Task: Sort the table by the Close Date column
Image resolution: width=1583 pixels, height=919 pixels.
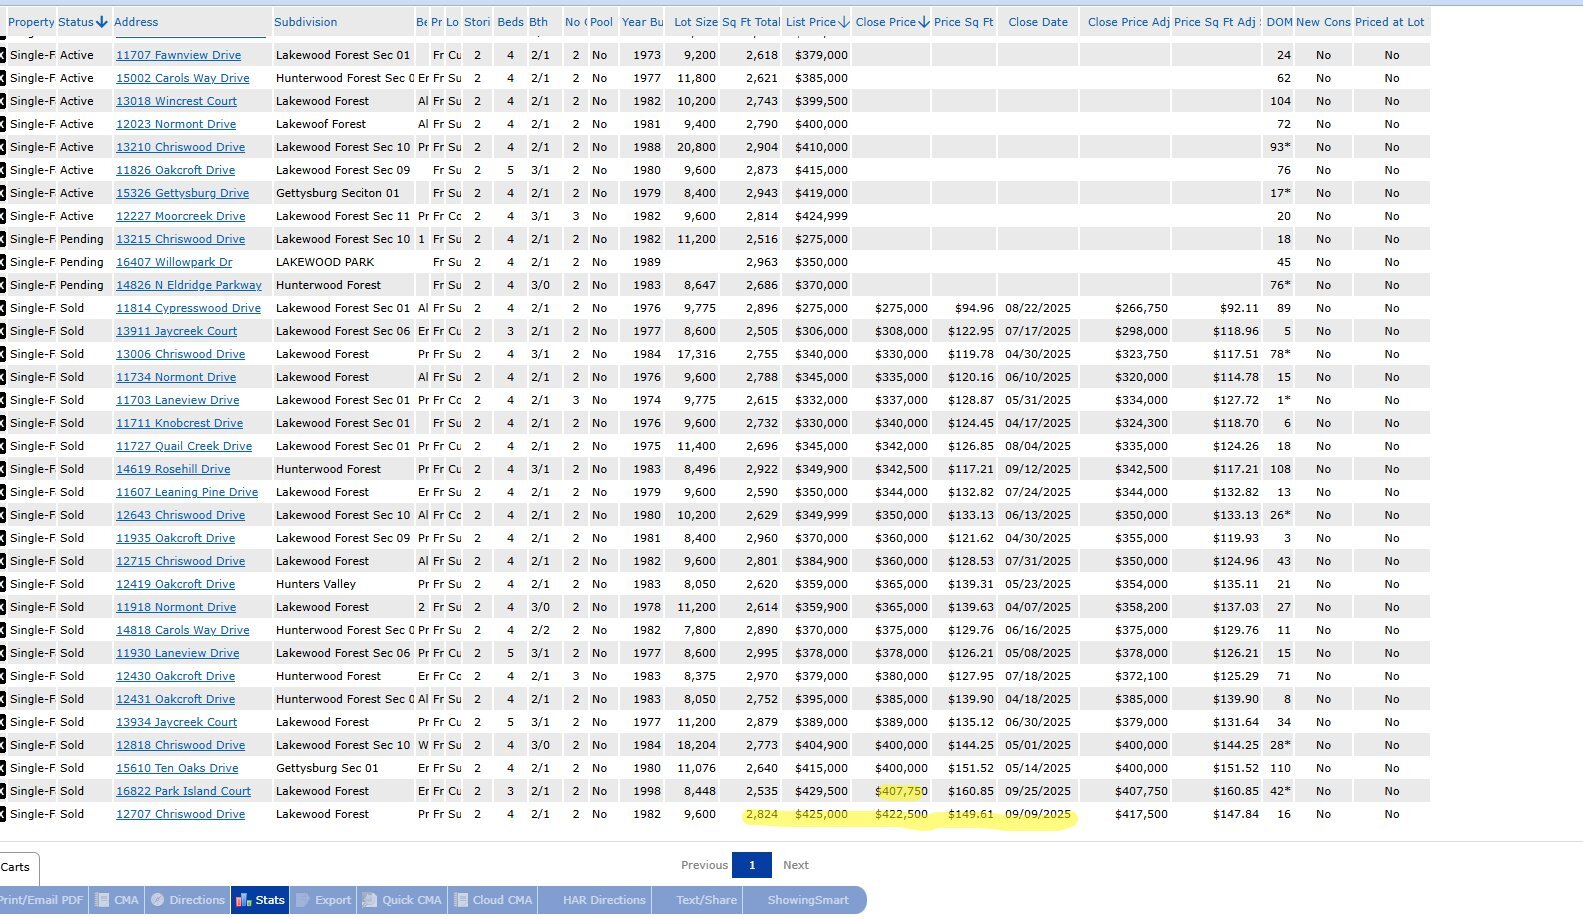Action: point(1037,22)
